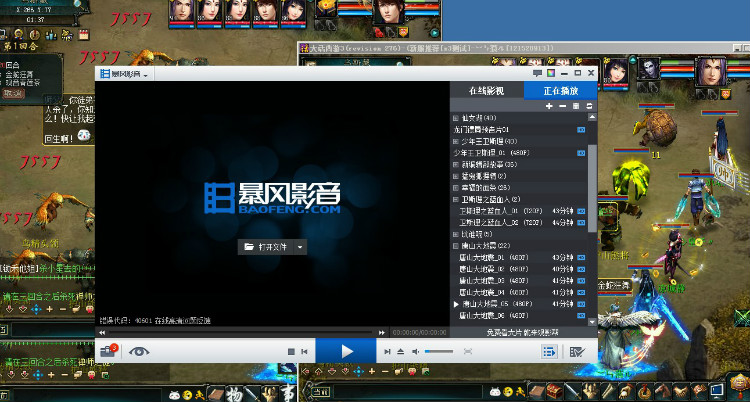Click the clear playlist icon beside minus
750x402 pixels.
[x=576, y=106]
